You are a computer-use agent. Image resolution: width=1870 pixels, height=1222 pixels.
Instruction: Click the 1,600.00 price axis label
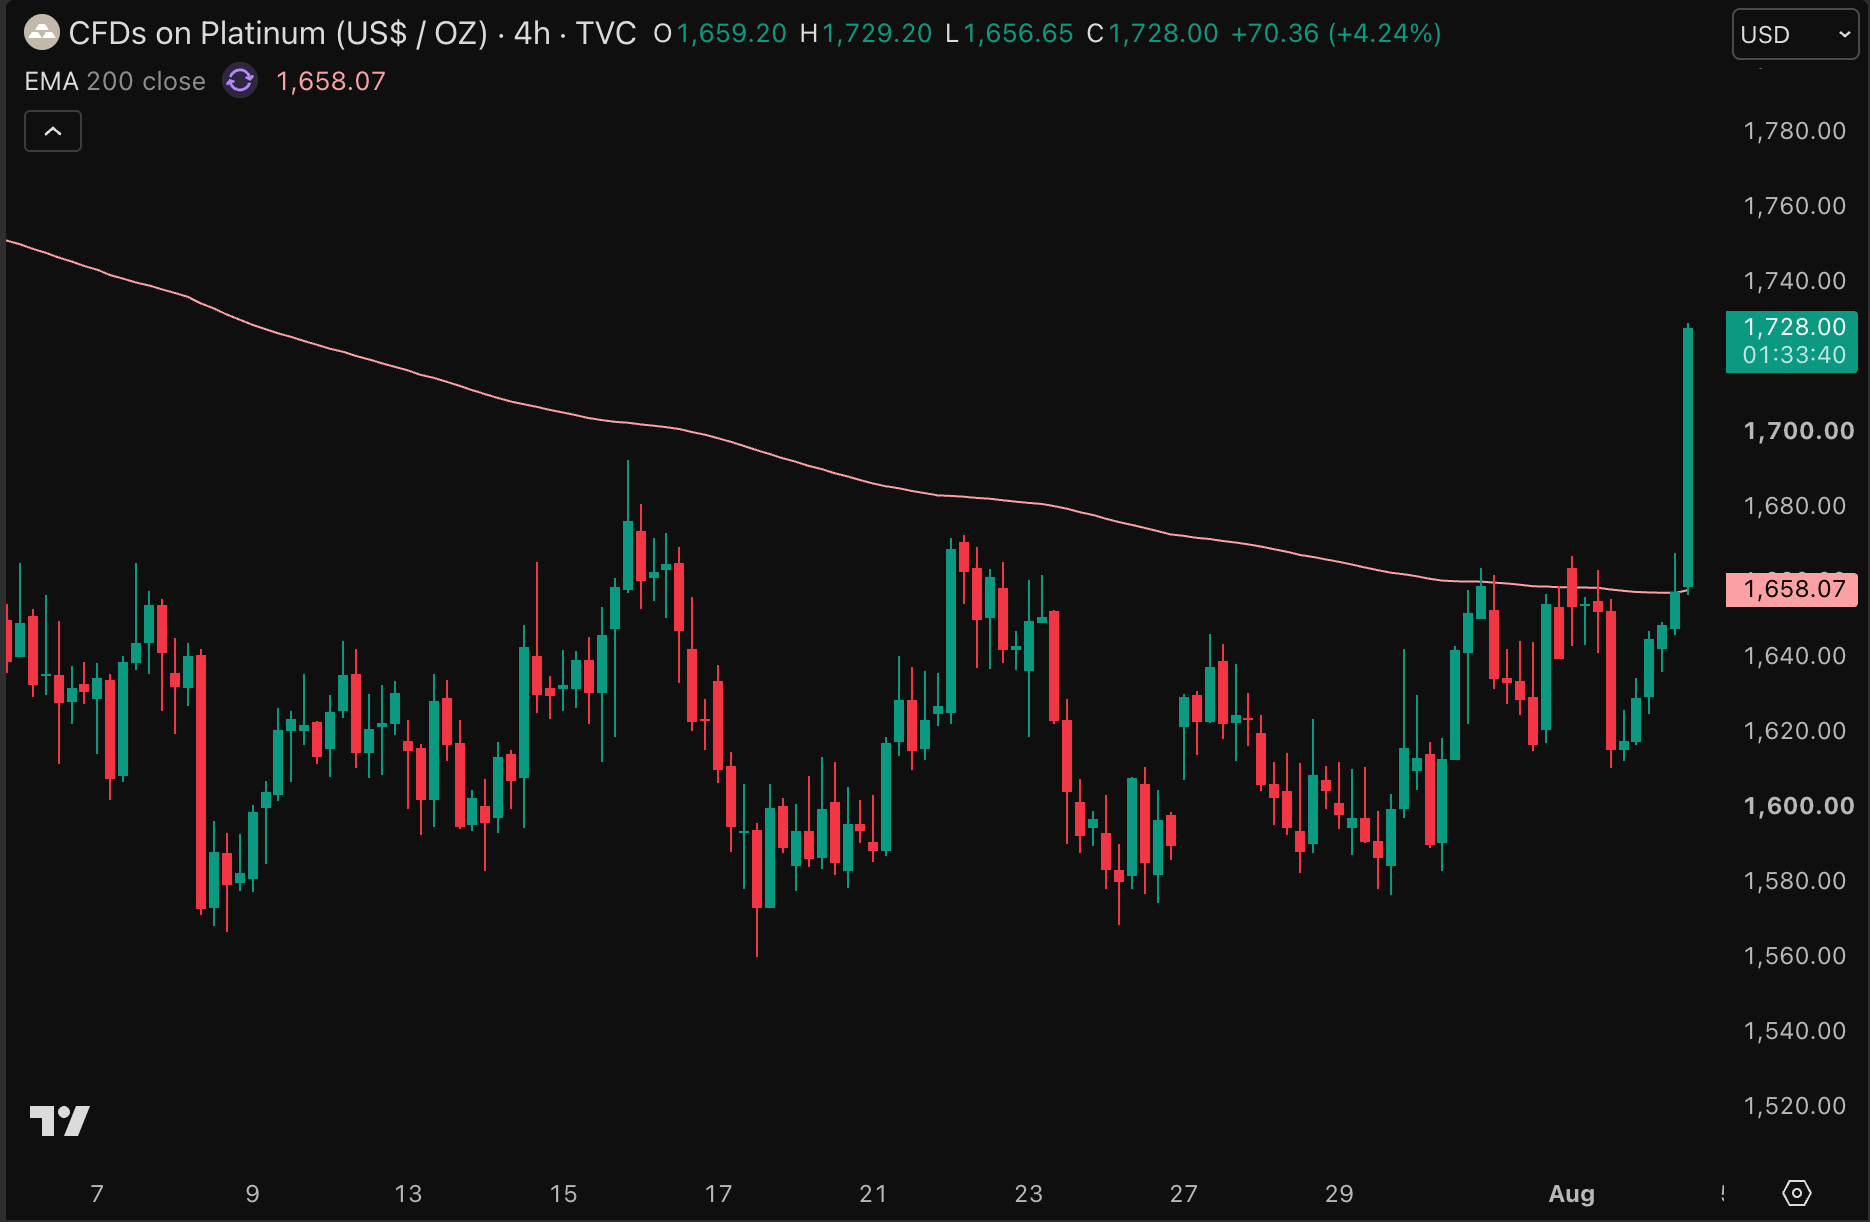pyautogui.click(x=1799, y=806)
